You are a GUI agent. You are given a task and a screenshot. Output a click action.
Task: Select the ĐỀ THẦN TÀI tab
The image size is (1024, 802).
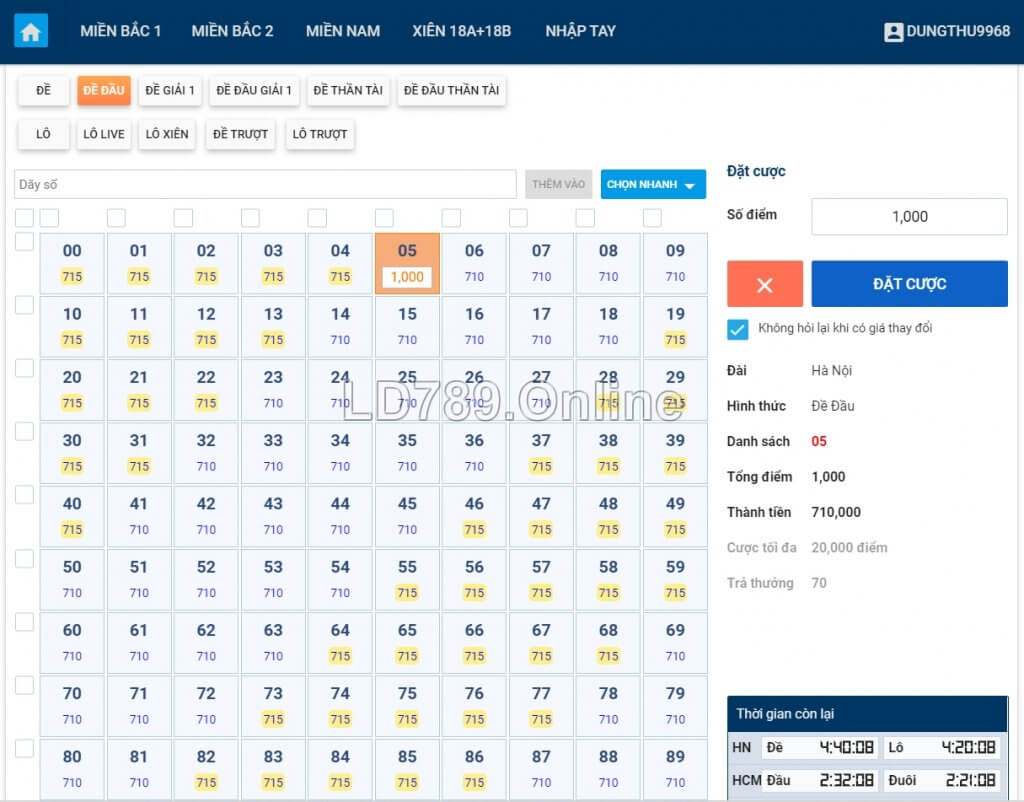tap(348, 90)
